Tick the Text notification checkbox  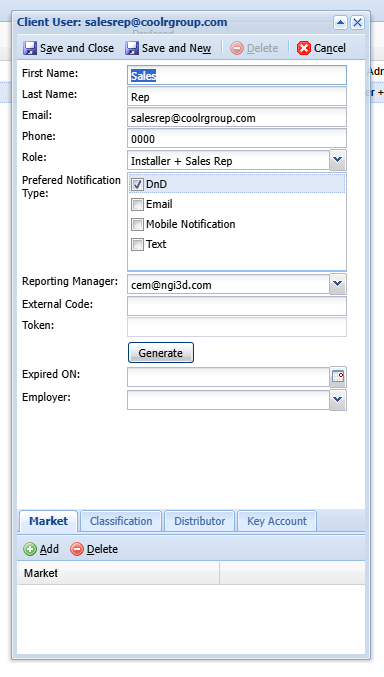(137, 244)
